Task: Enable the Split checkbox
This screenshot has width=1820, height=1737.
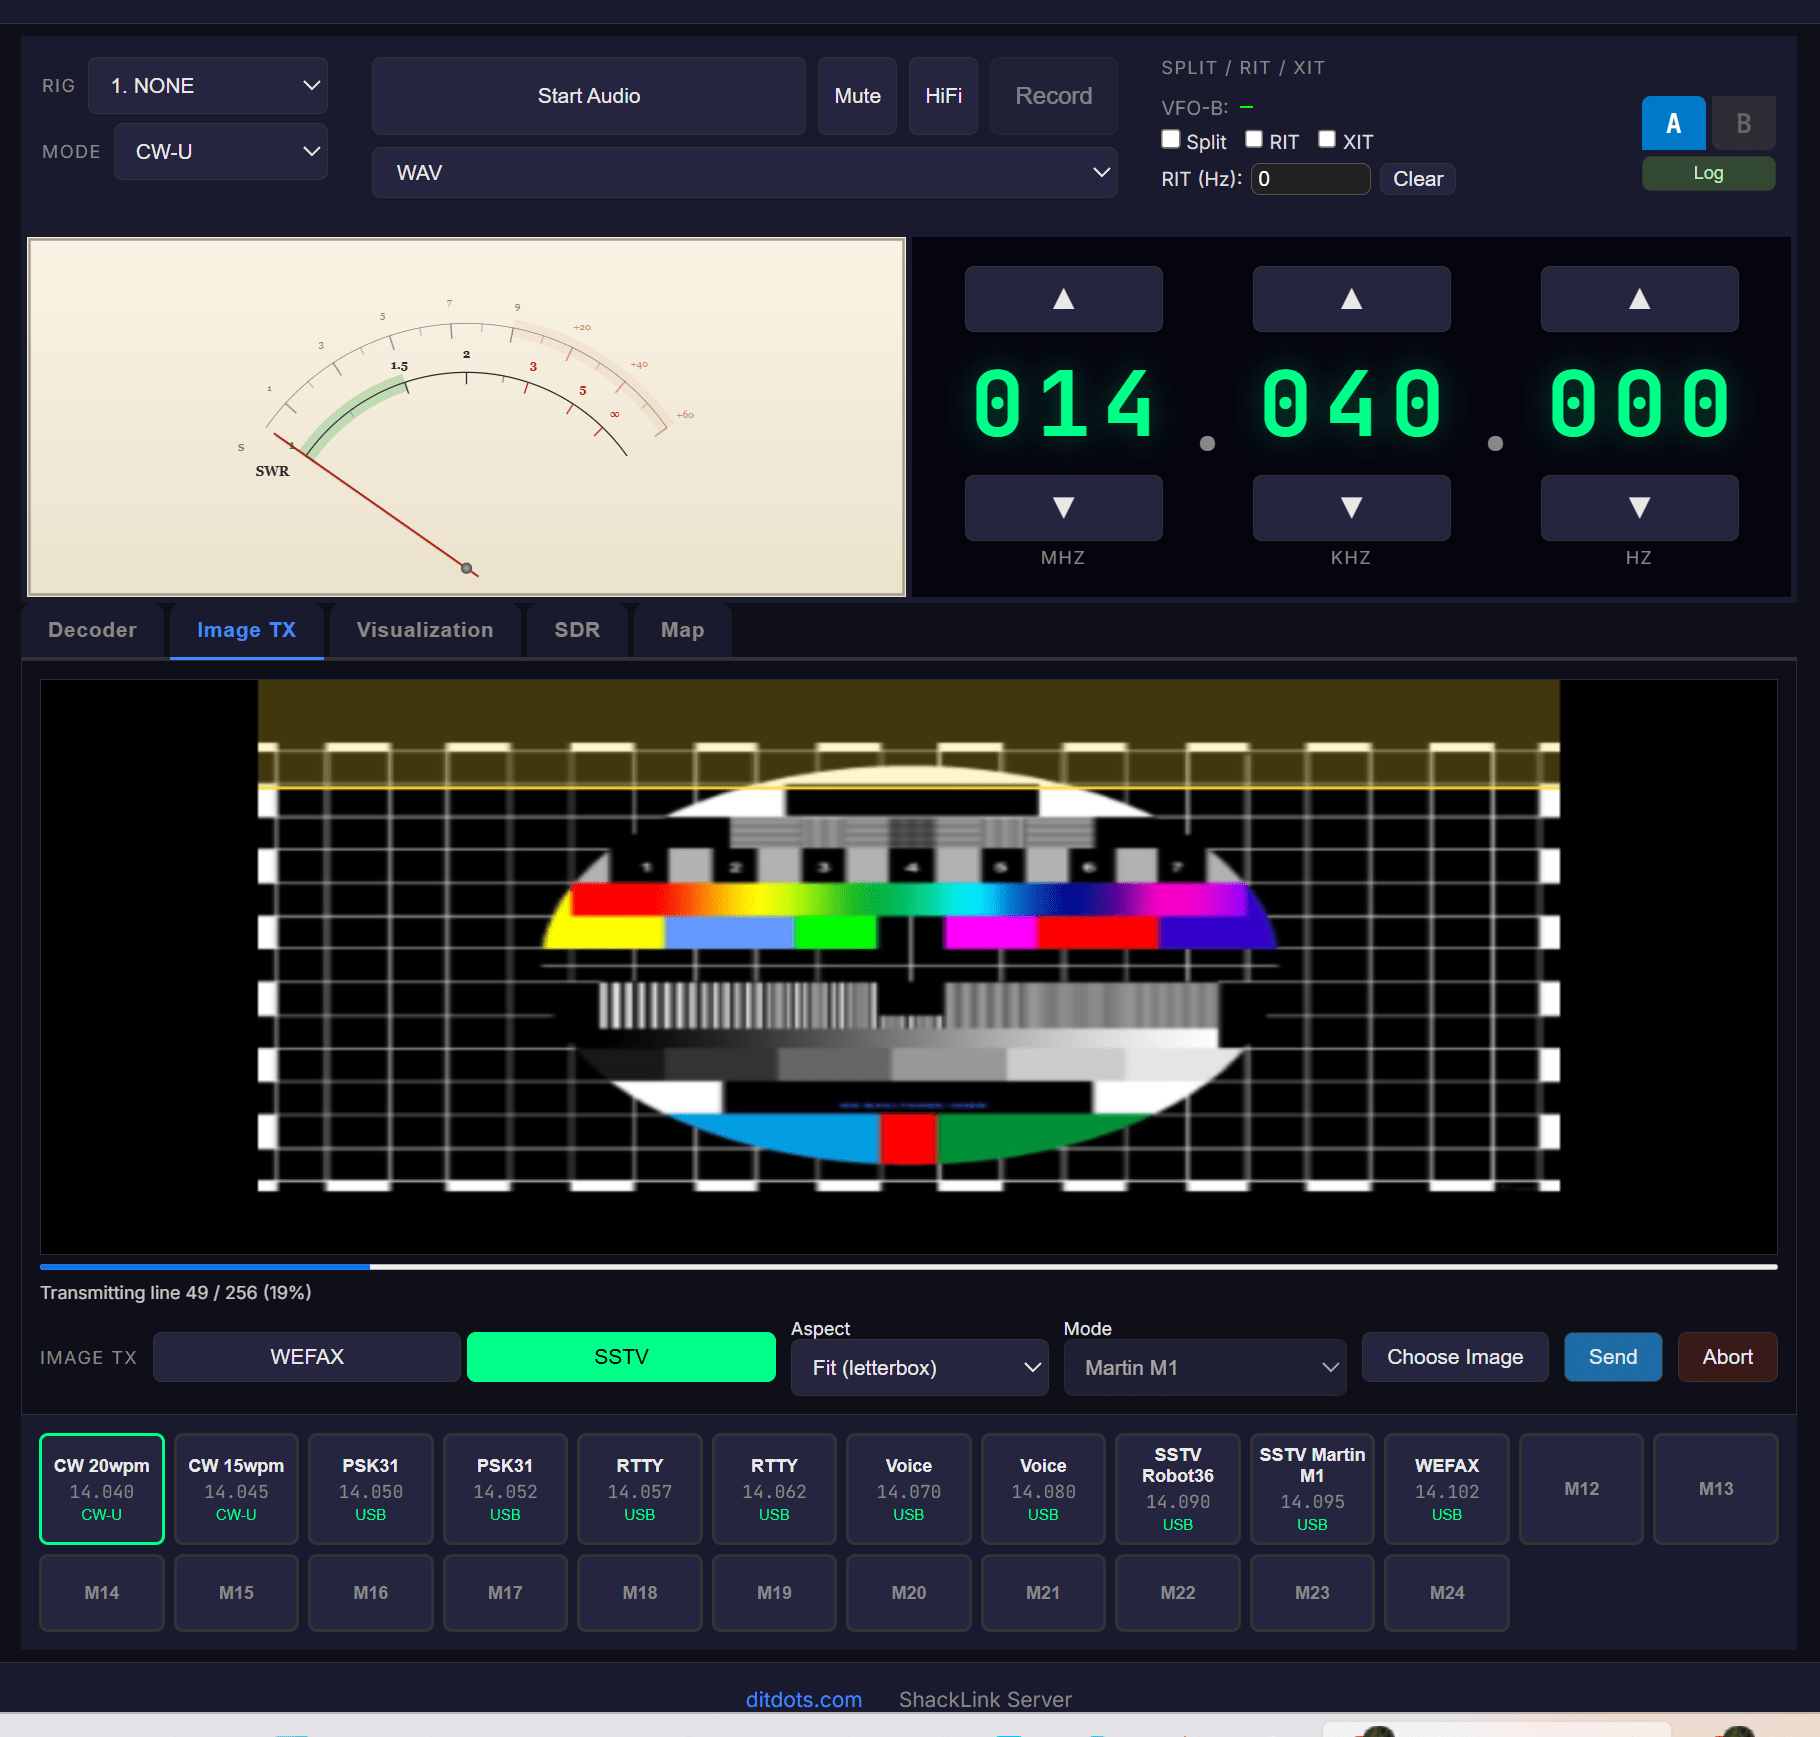Action: point(1170,140)
